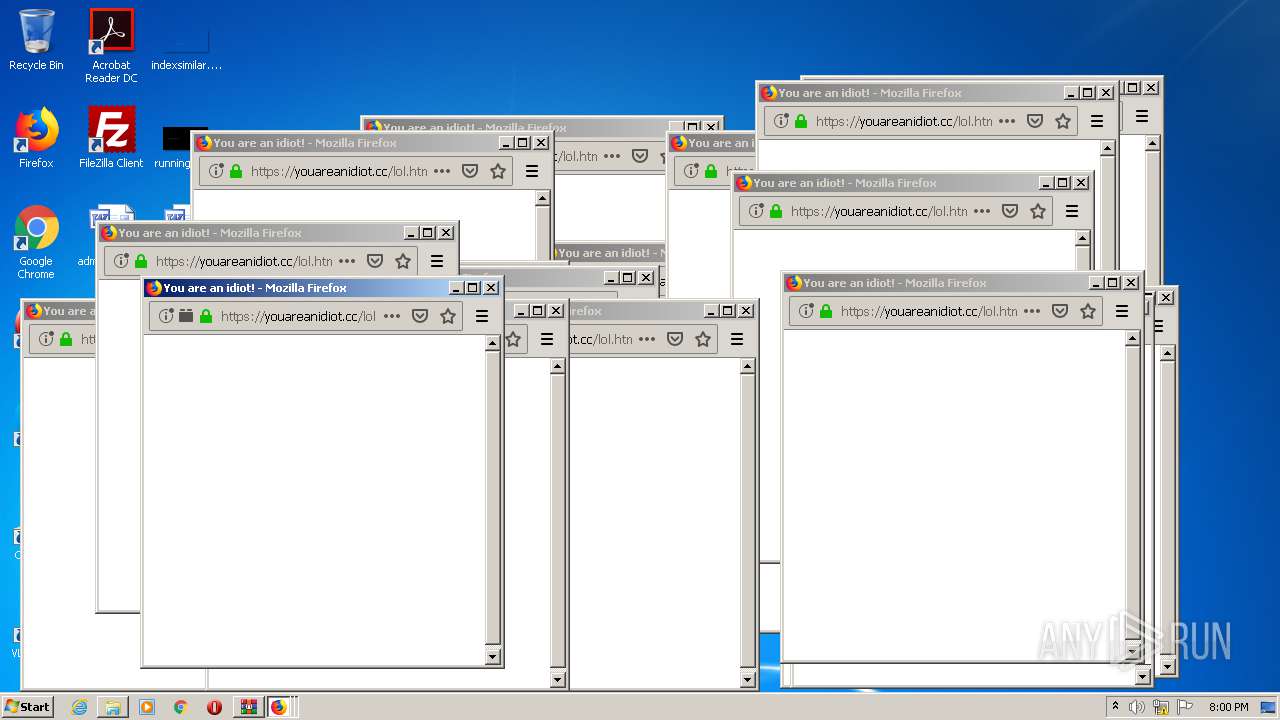This screenshot has width=1280, height=720.
Task: Select FileZilla Client desktop shortcut
Action: [111, 138]
